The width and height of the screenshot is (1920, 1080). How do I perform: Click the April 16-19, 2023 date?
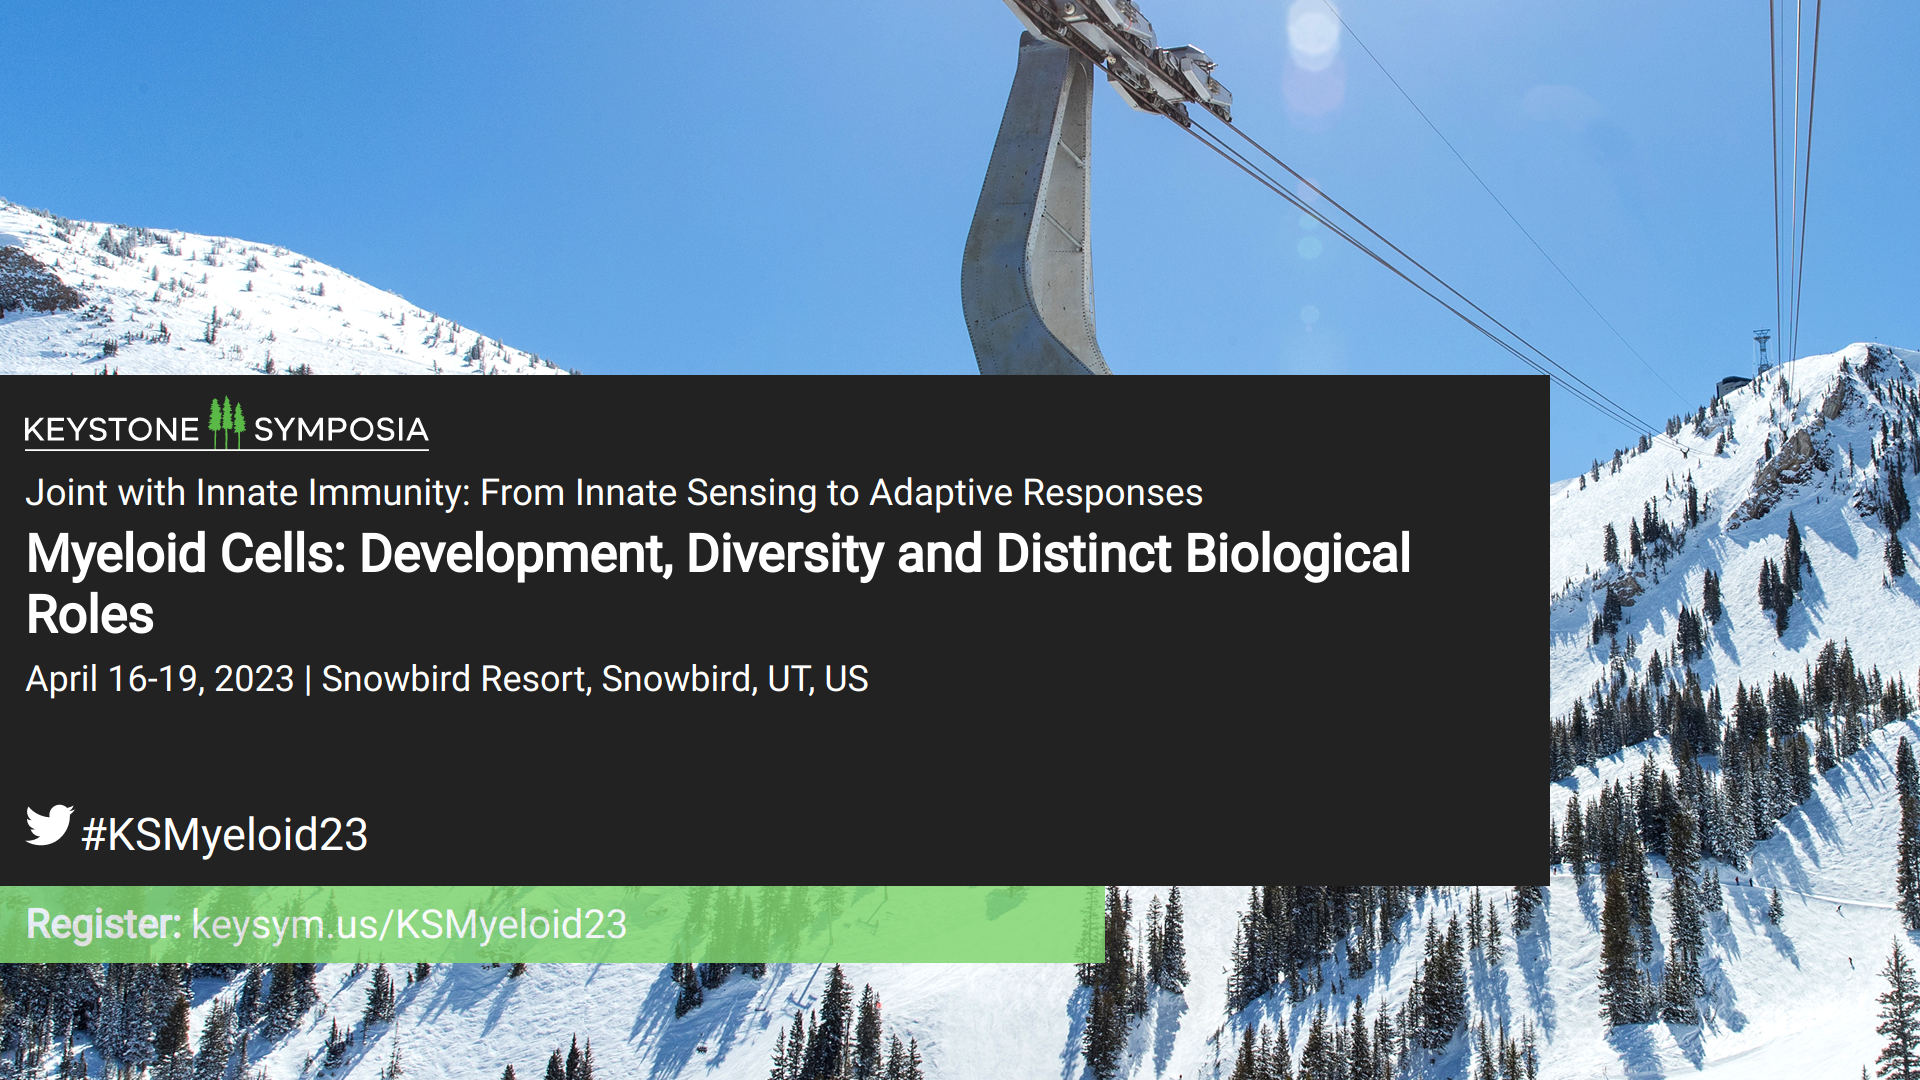pos(159,679)
